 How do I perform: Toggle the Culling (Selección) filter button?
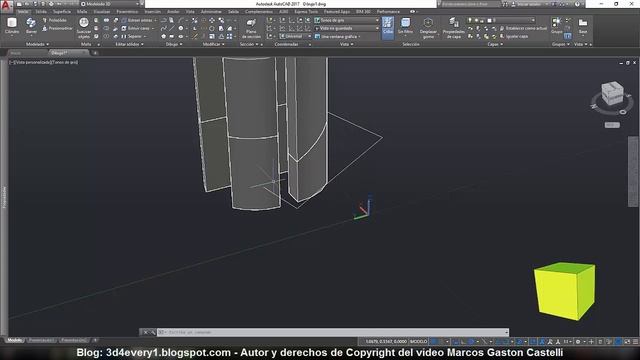click(388, 27)
